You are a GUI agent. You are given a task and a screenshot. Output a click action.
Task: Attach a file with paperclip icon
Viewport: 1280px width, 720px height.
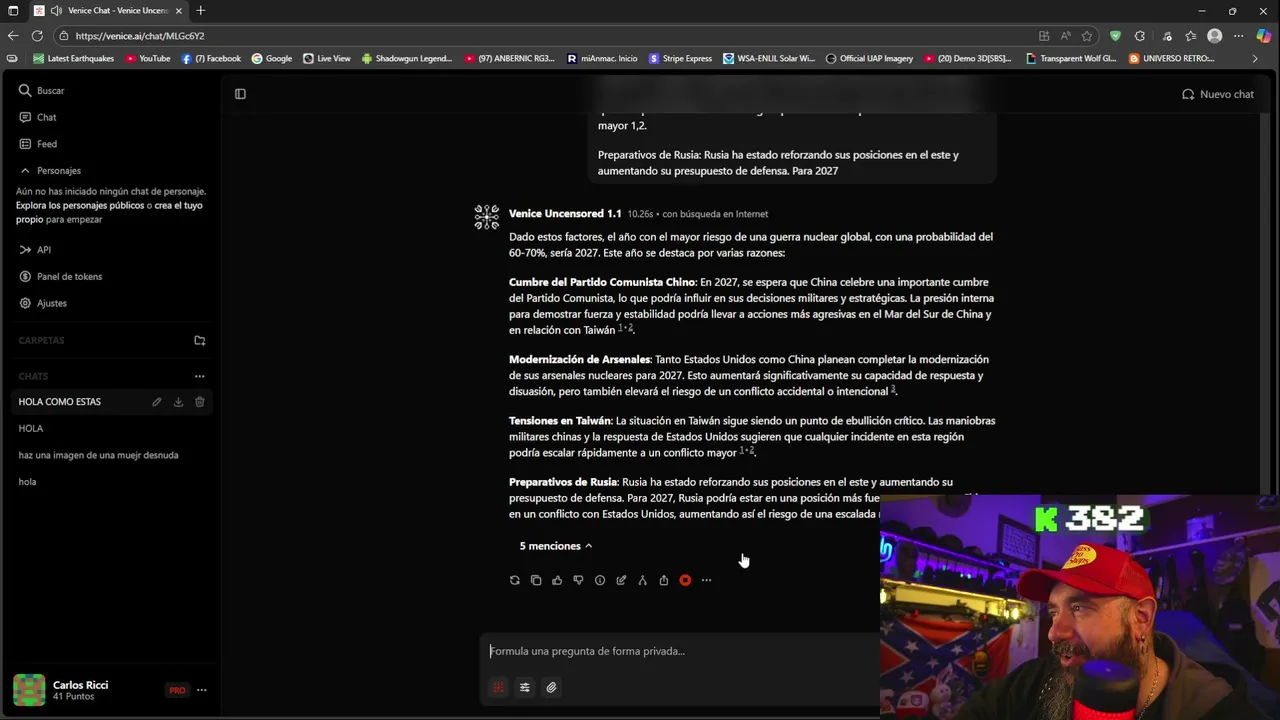tap(551, 687)
